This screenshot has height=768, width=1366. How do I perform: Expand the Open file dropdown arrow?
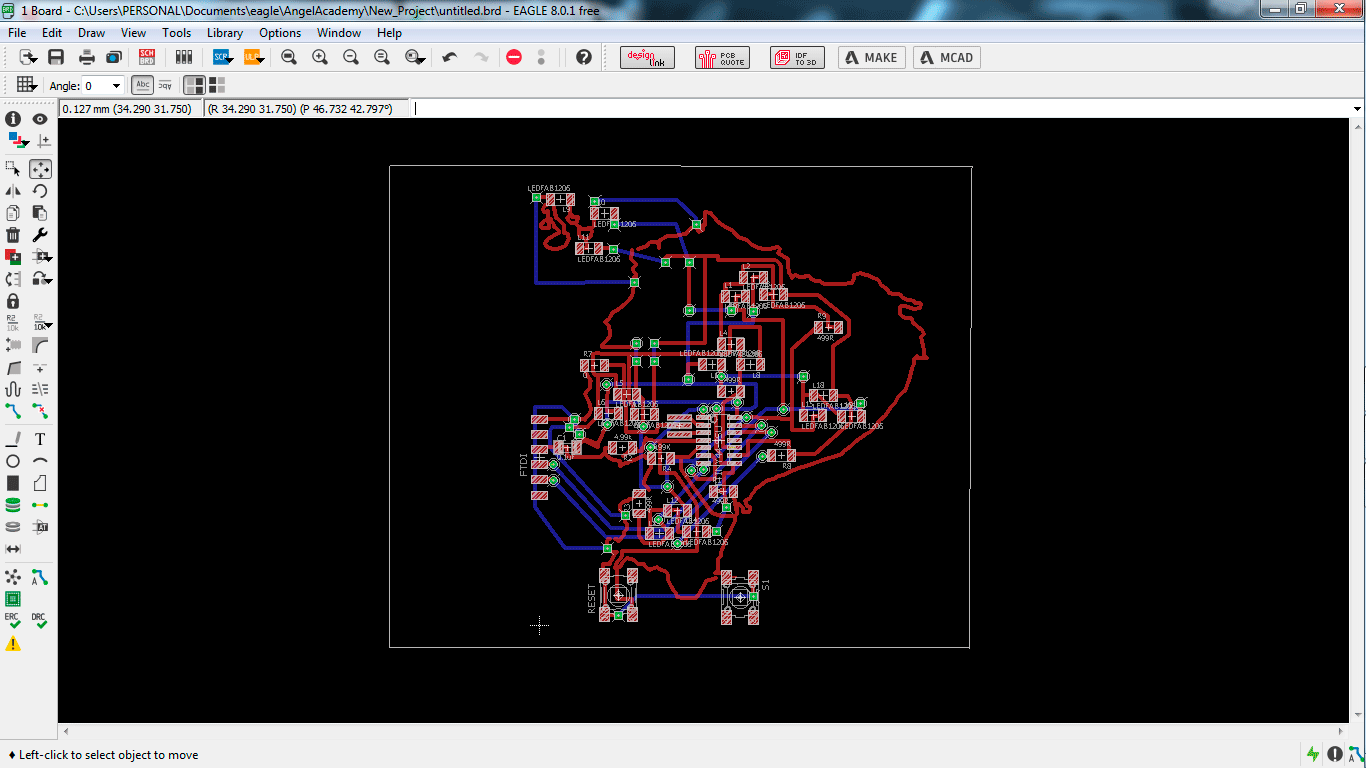(x=33, y=61)
